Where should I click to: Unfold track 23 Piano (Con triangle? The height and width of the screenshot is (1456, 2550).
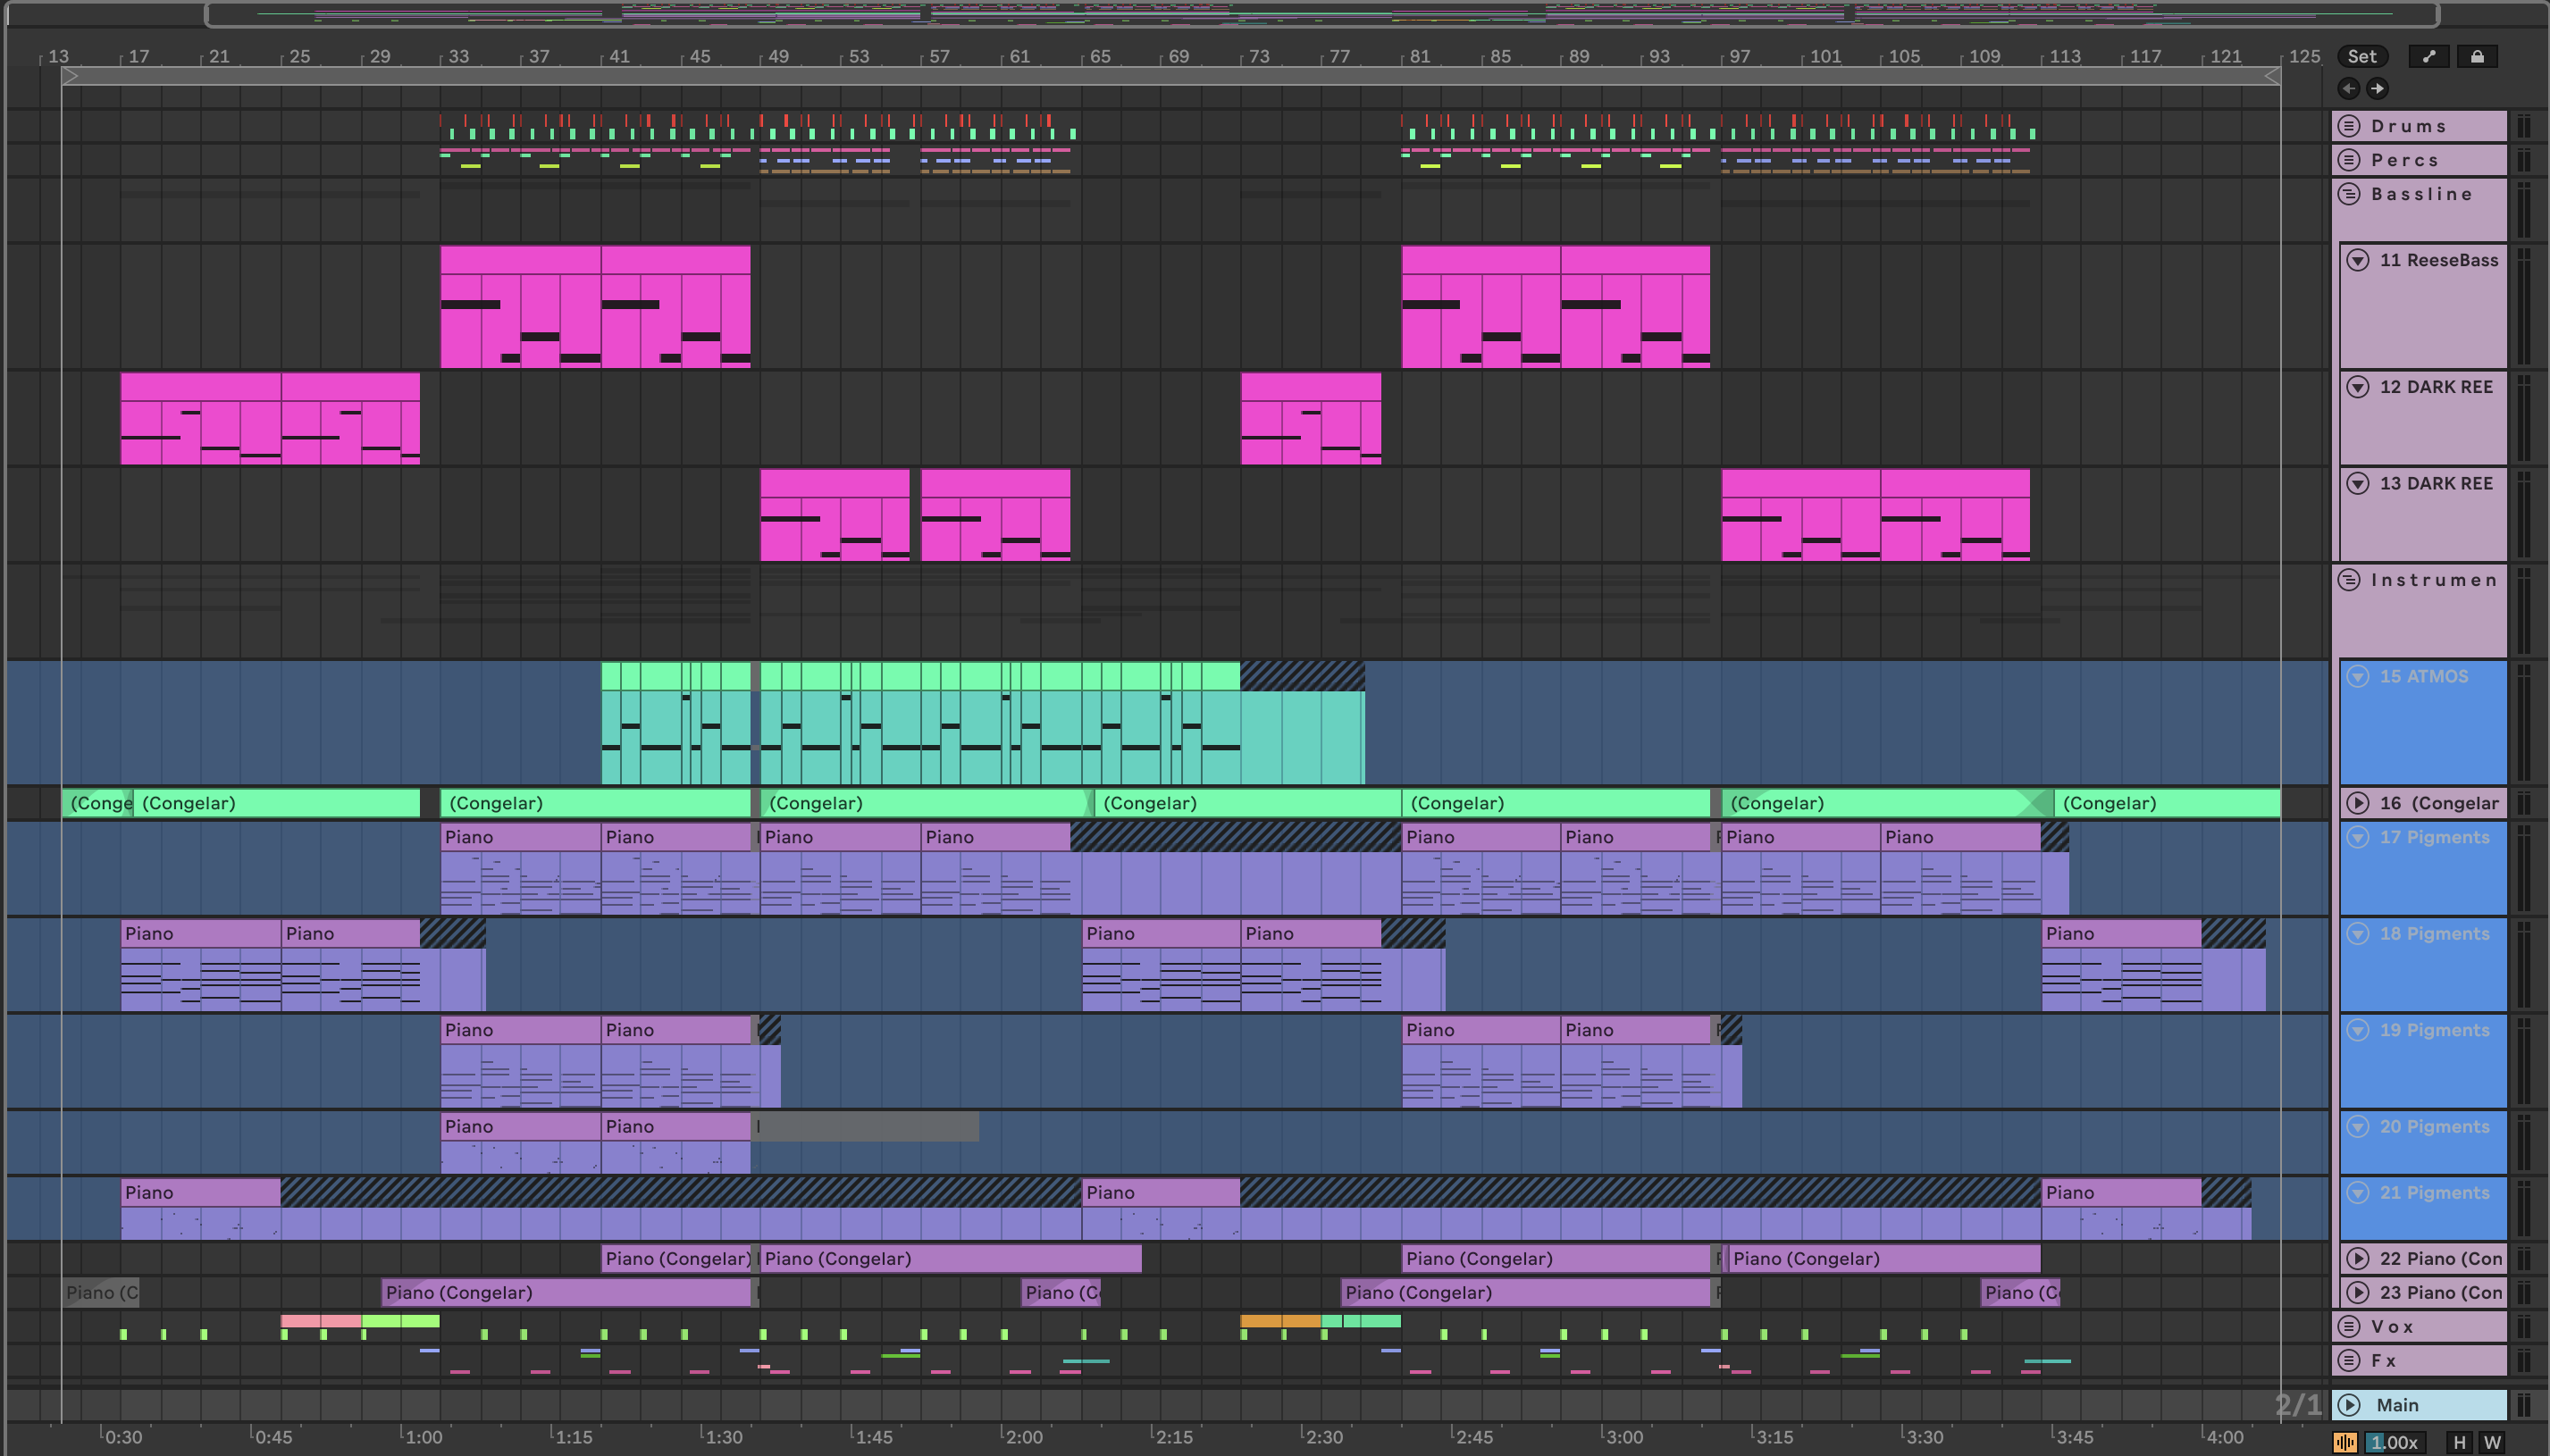(x=2358, y=1293)
